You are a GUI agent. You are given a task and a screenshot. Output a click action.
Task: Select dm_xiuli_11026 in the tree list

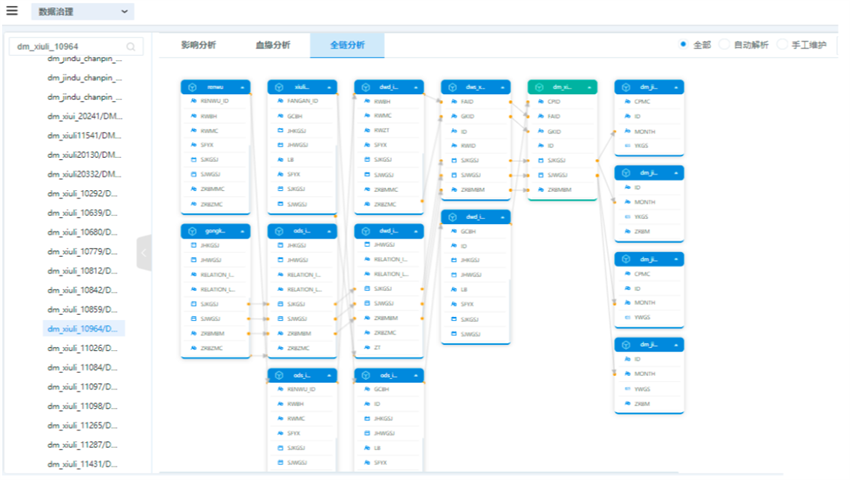click(x=84, y=348)
